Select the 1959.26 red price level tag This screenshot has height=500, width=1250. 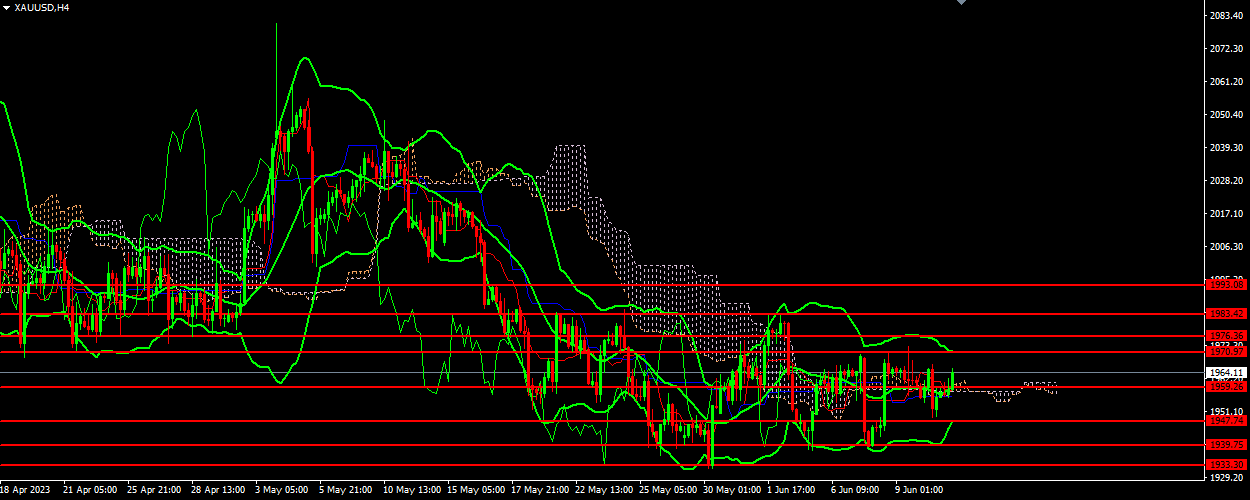(1226, 387)
